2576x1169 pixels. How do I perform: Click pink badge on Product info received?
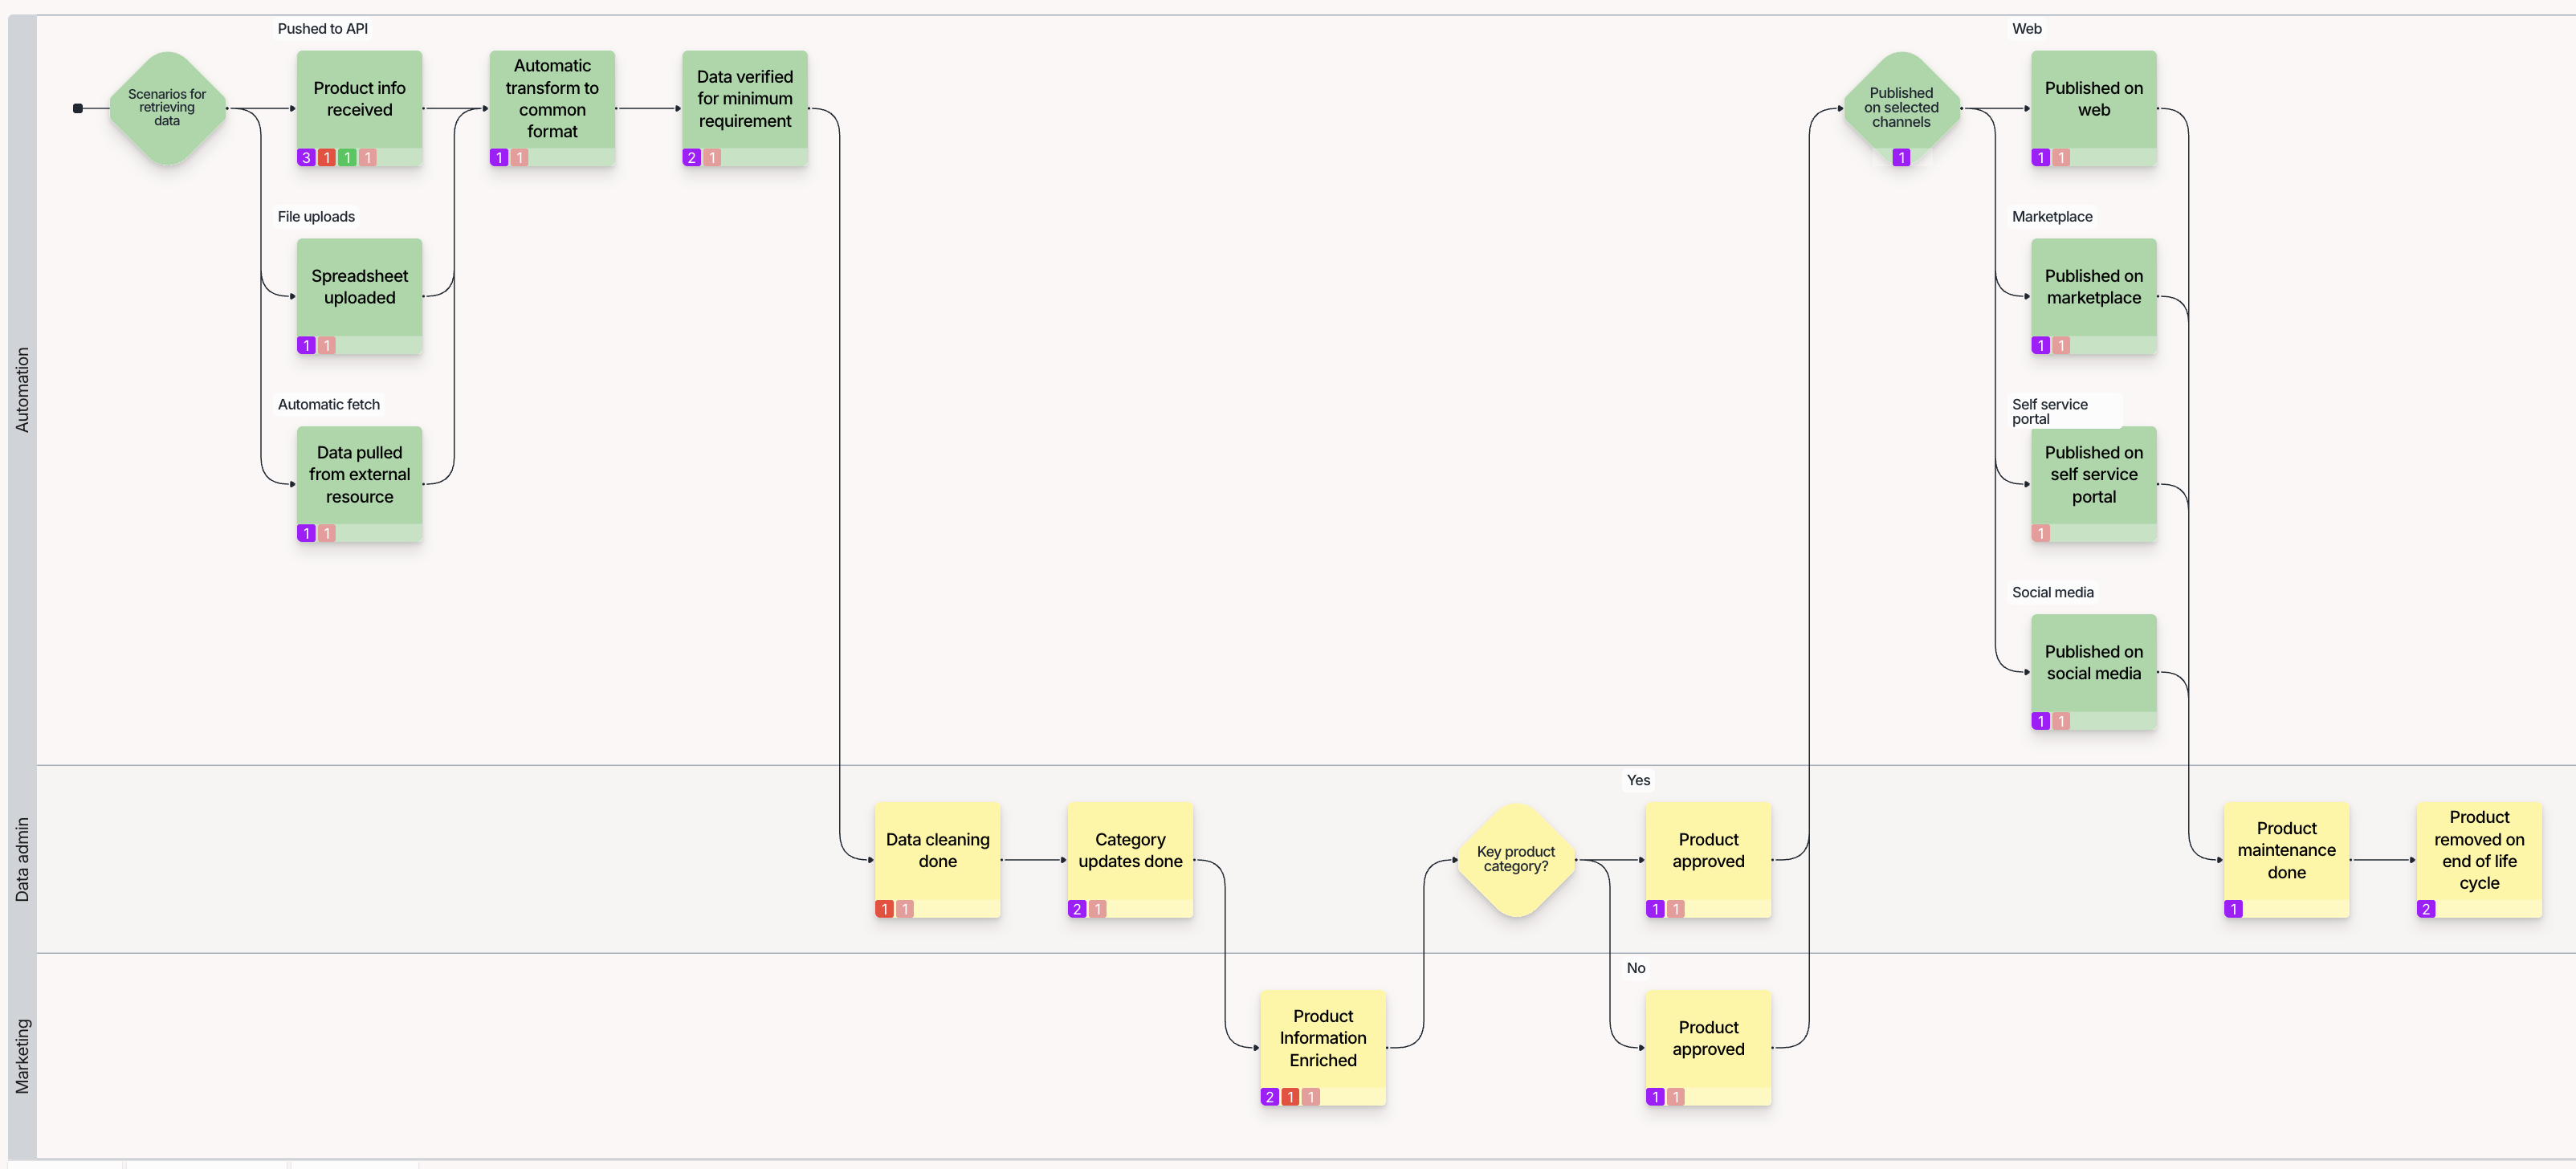pyautogui.click(x=368, y=157)
